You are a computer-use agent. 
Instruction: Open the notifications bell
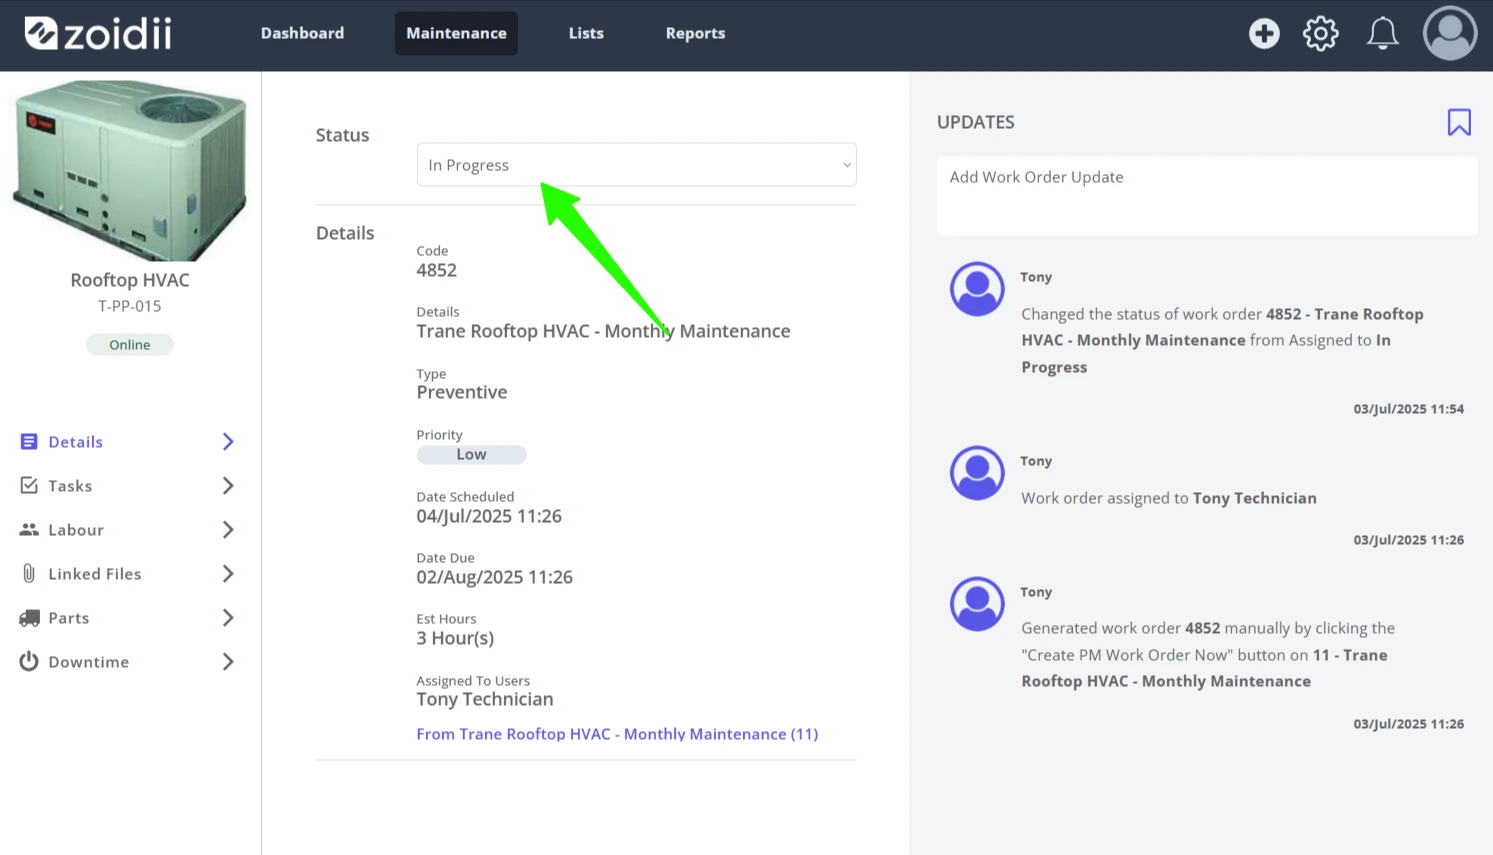coord(1383,33)
